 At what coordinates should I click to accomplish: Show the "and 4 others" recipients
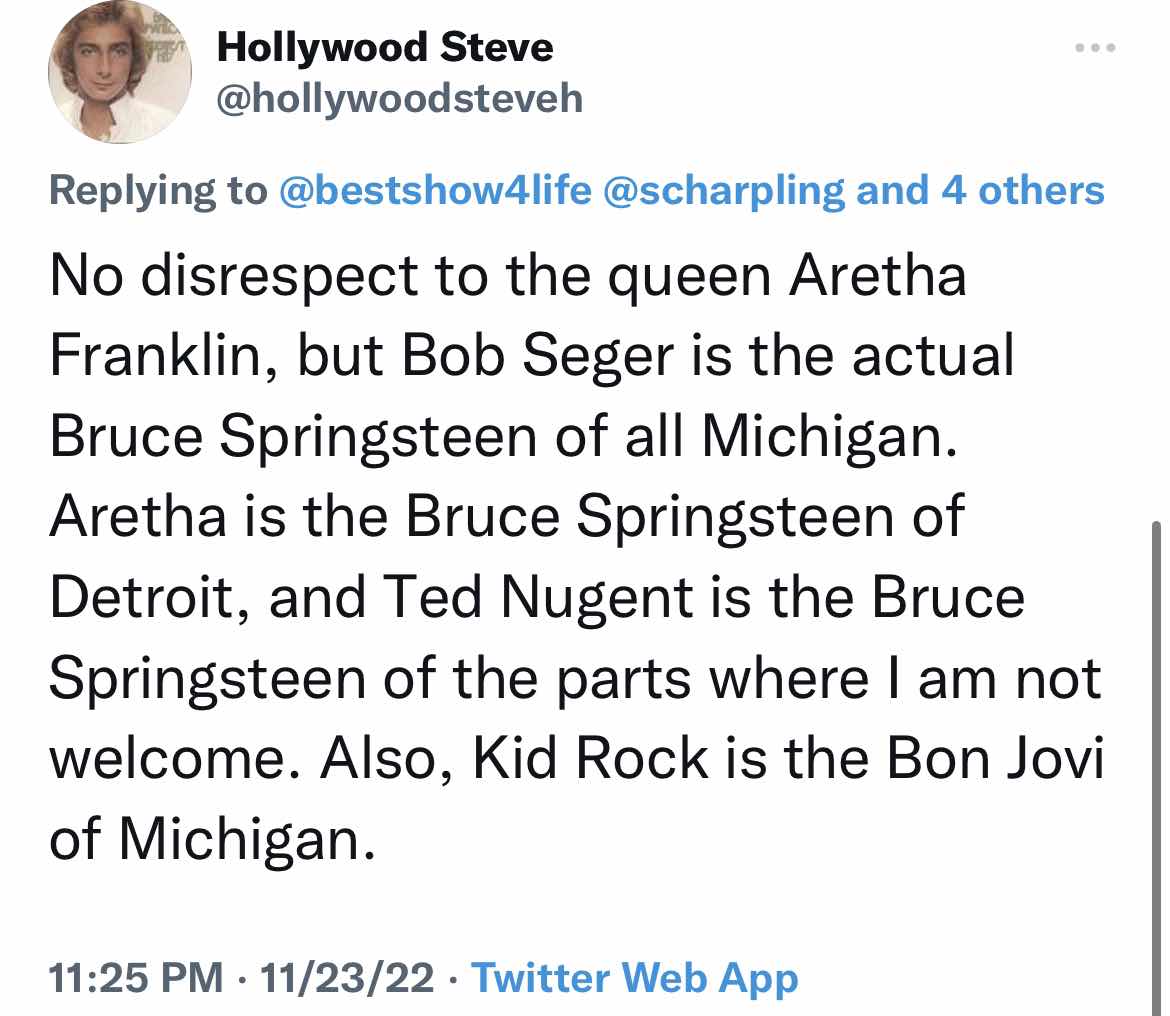point(981,189)
